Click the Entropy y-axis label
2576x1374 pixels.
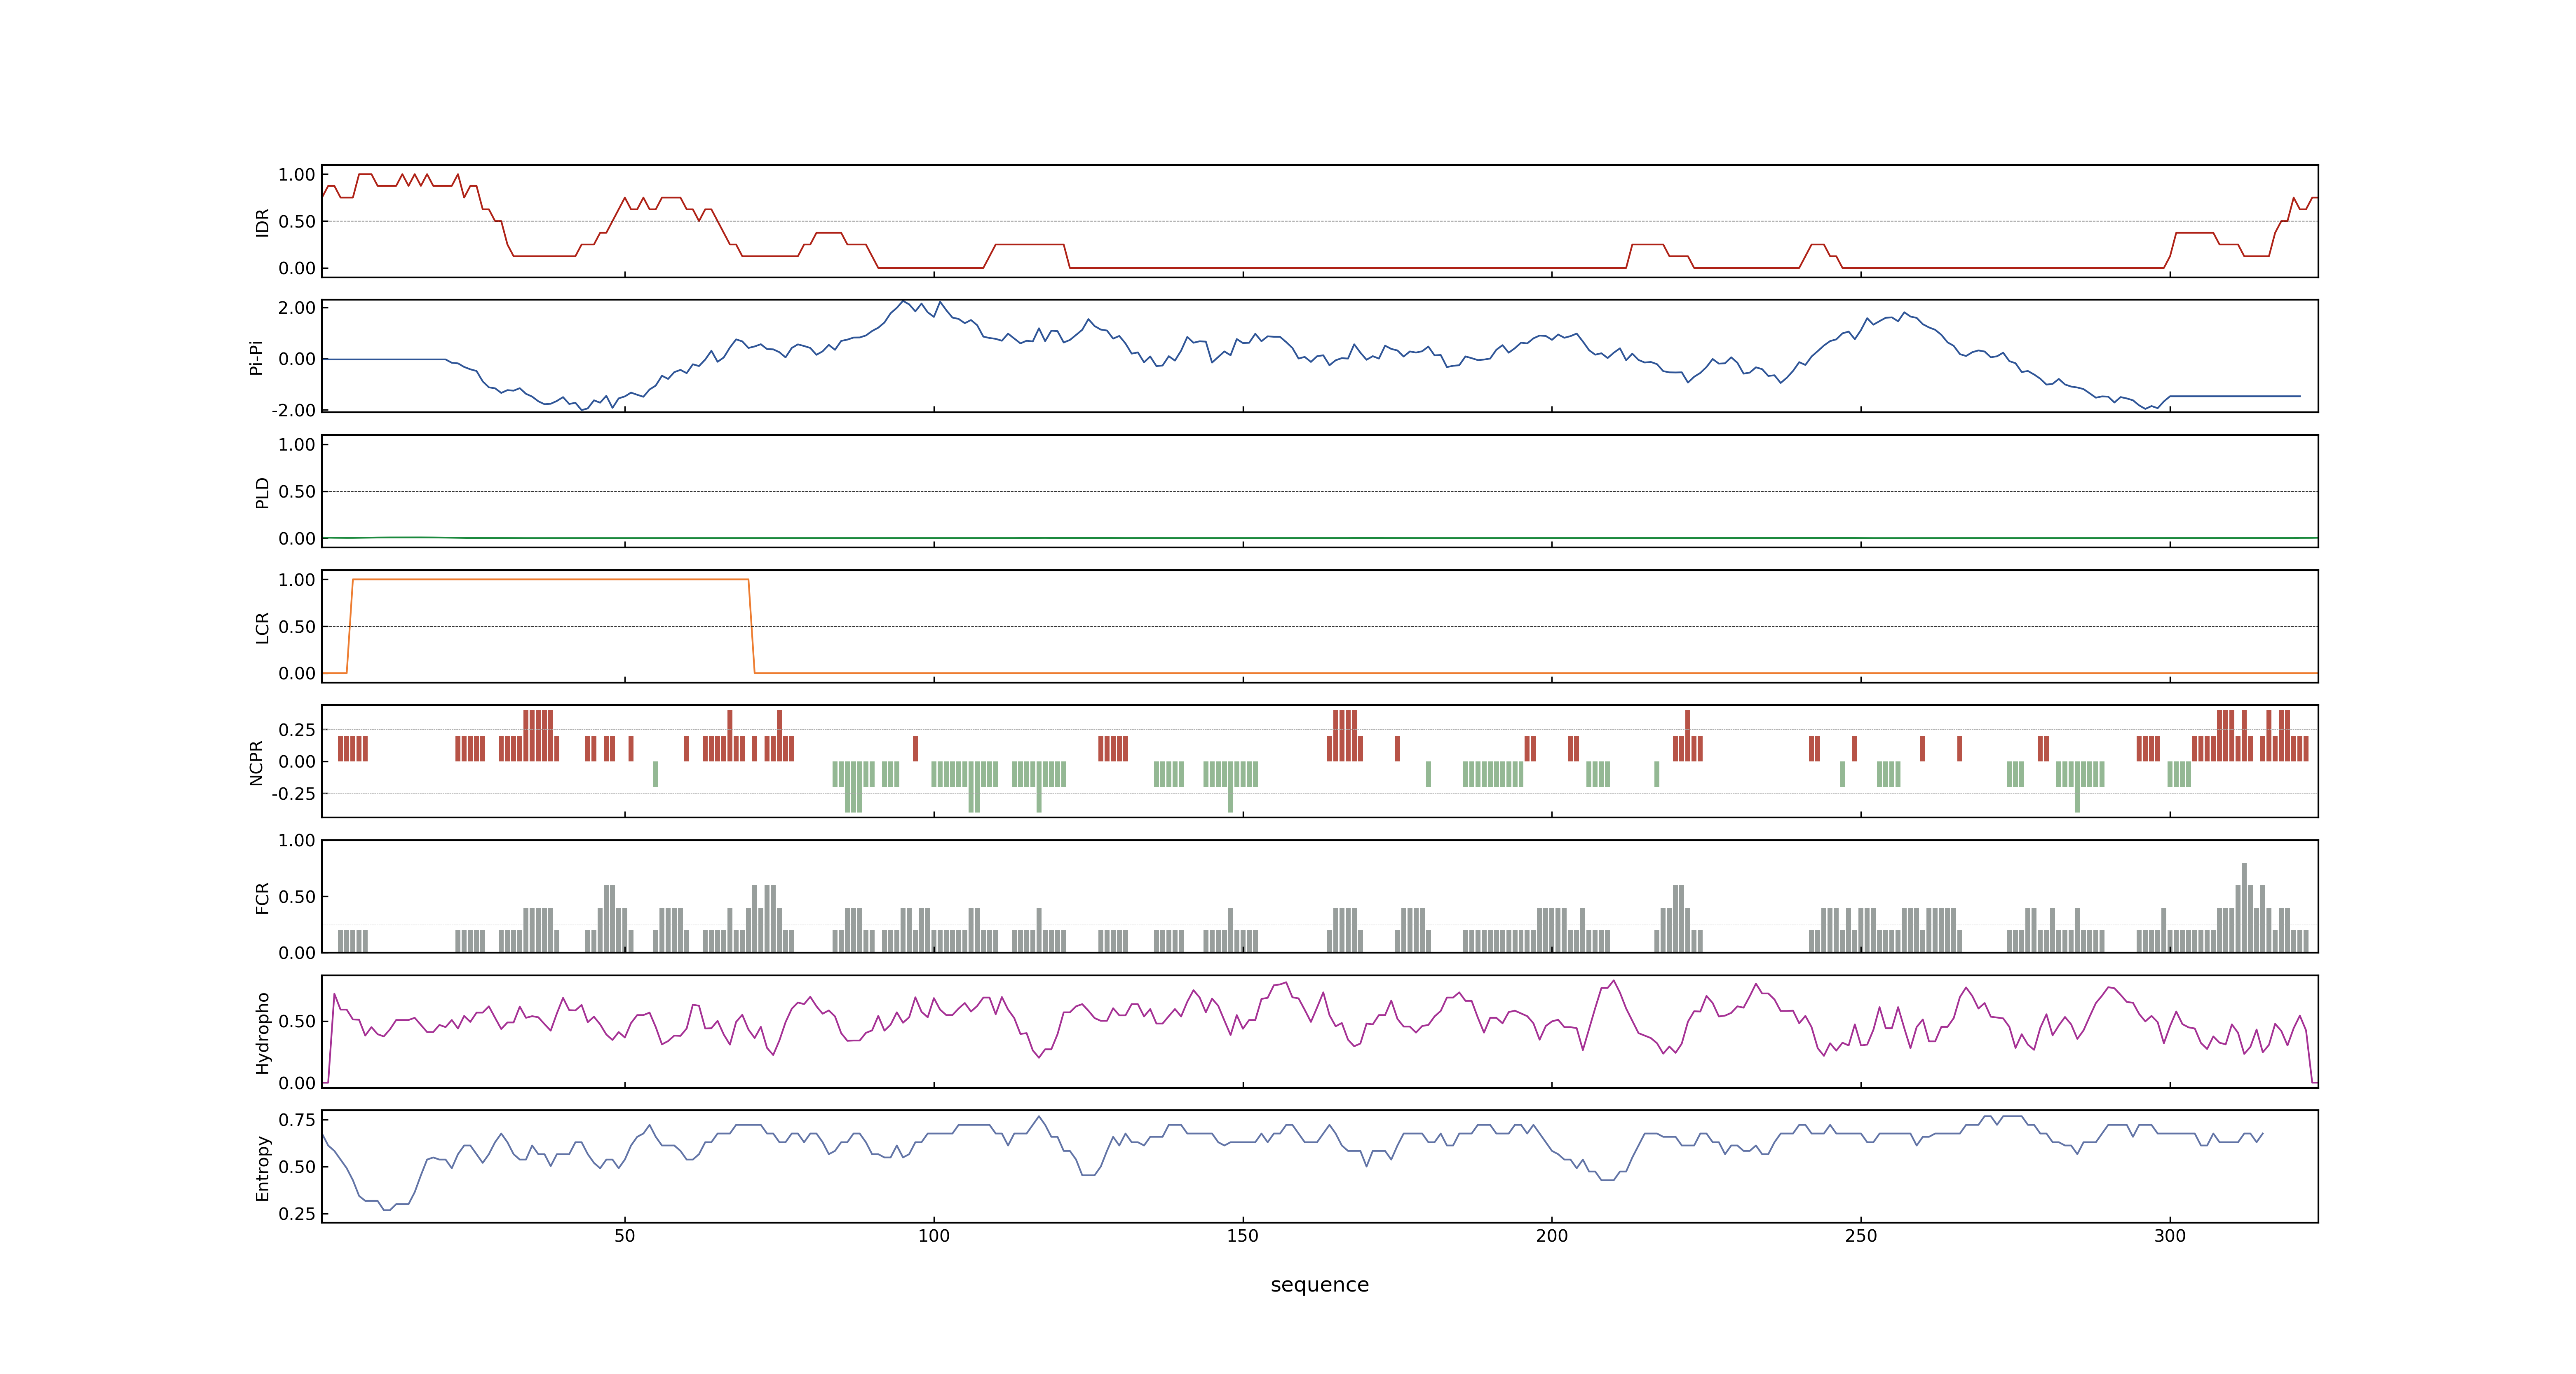tap(262, 1167)
